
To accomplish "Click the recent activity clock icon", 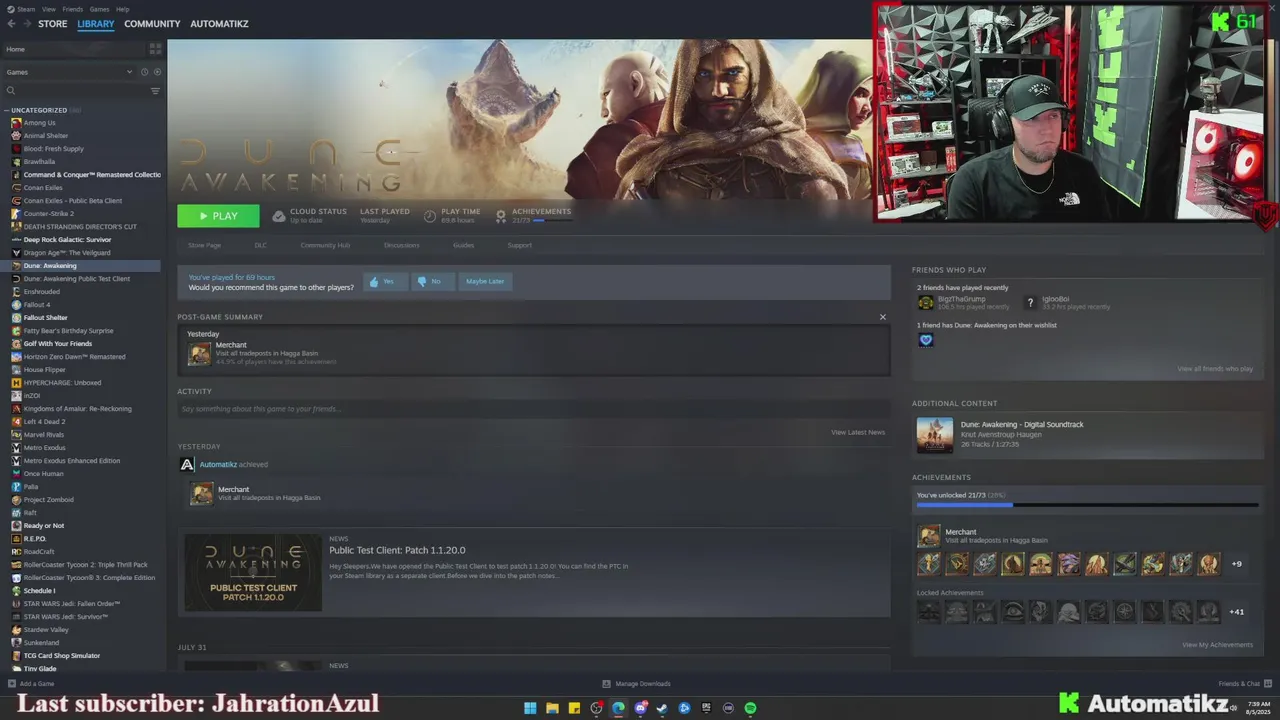I will 144,72.
